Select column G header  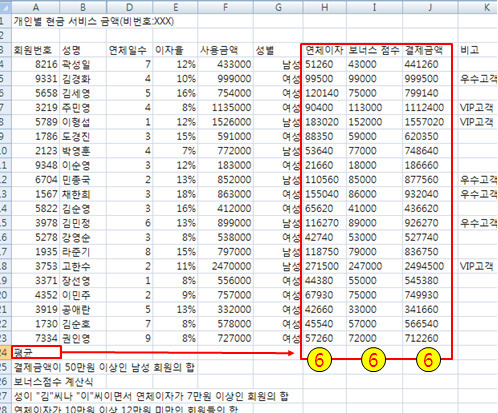(278, 7)
